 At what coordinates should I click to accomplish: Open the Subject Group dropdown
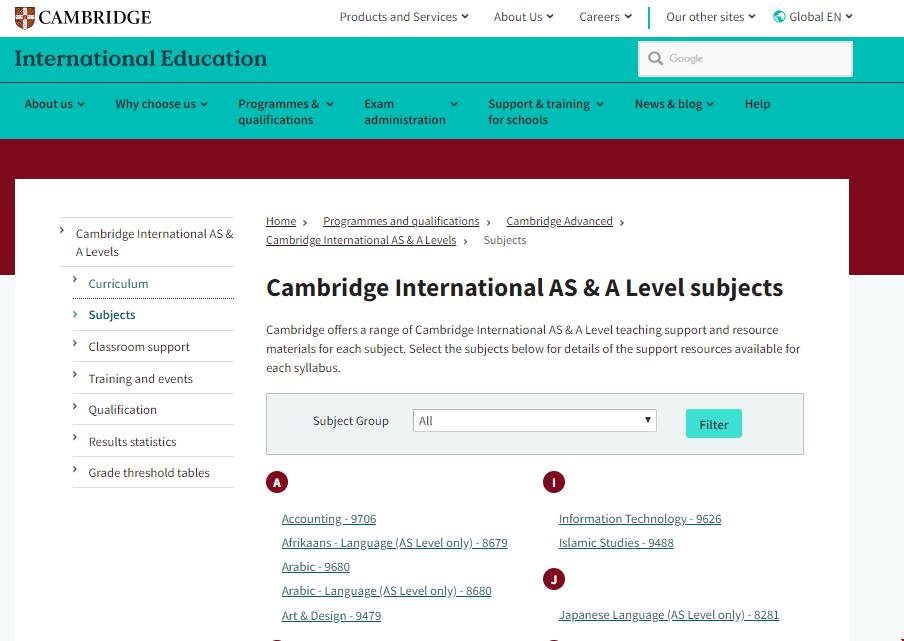(534, 421)
